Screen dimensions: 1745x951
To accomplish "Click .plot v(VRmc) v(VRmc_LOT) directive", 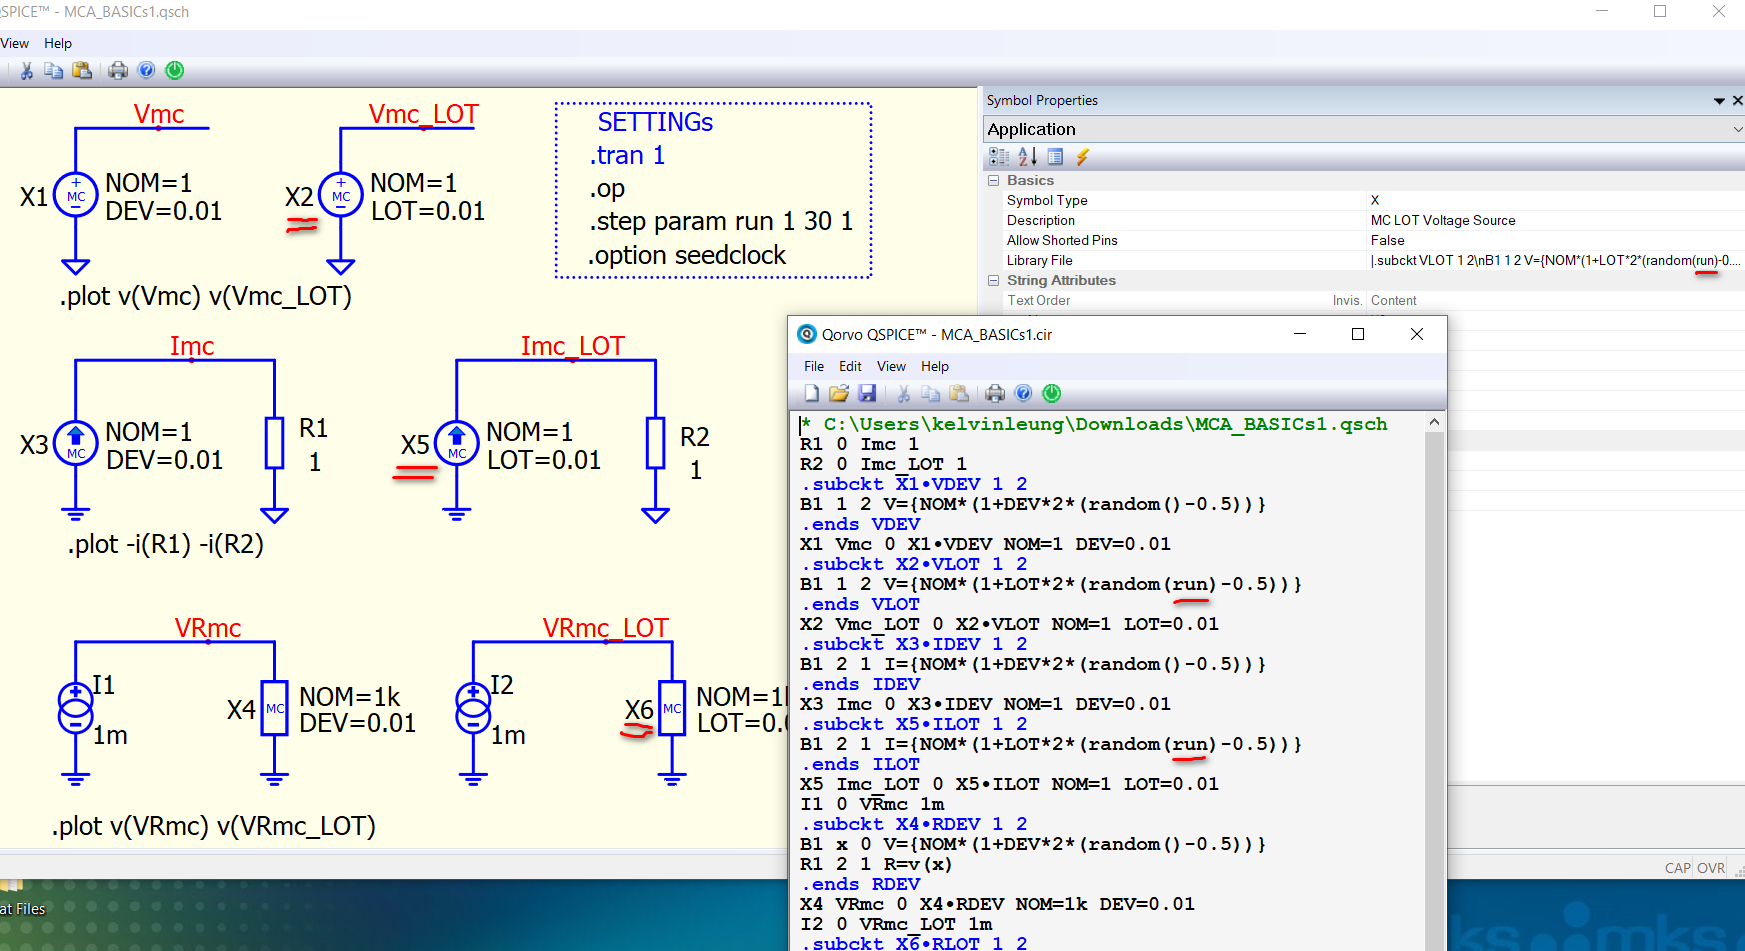I will tap(214, 826).
